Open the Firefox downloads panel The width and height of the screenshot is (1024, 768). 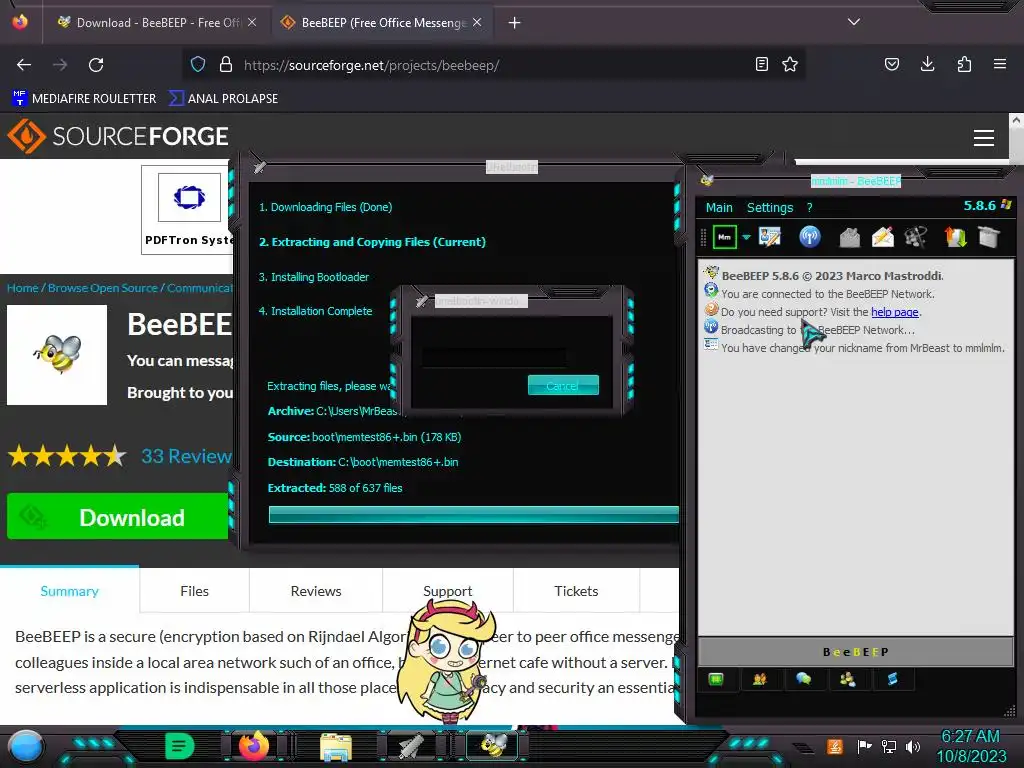click(927, 64)
